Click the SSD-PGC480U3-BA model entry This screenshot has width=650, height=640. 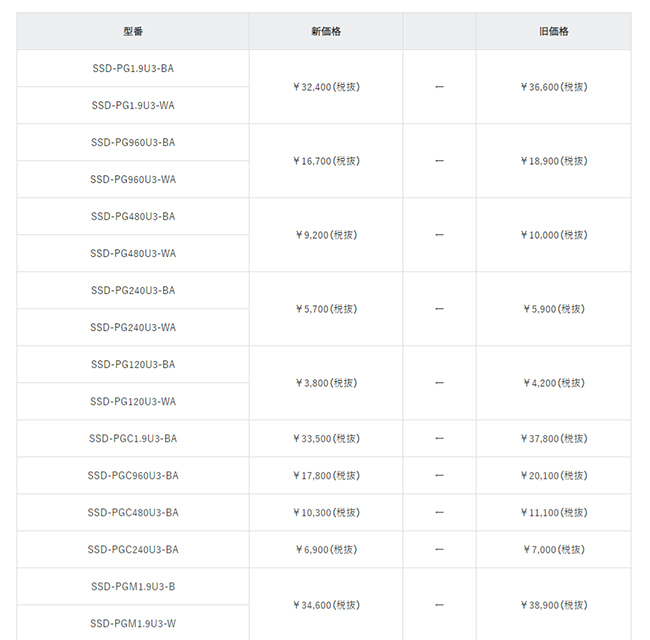[133, 512]
